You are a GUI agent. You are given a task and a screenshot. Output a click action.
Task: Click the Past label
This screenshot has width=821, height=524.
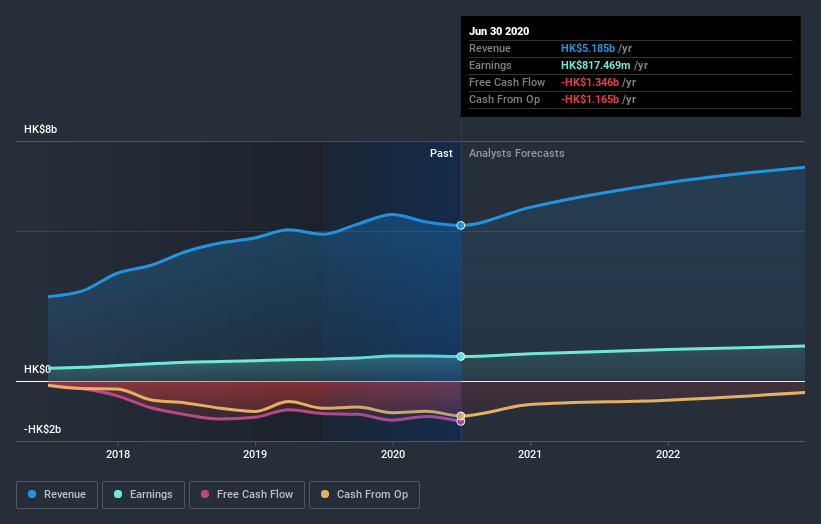coord(441,153)
